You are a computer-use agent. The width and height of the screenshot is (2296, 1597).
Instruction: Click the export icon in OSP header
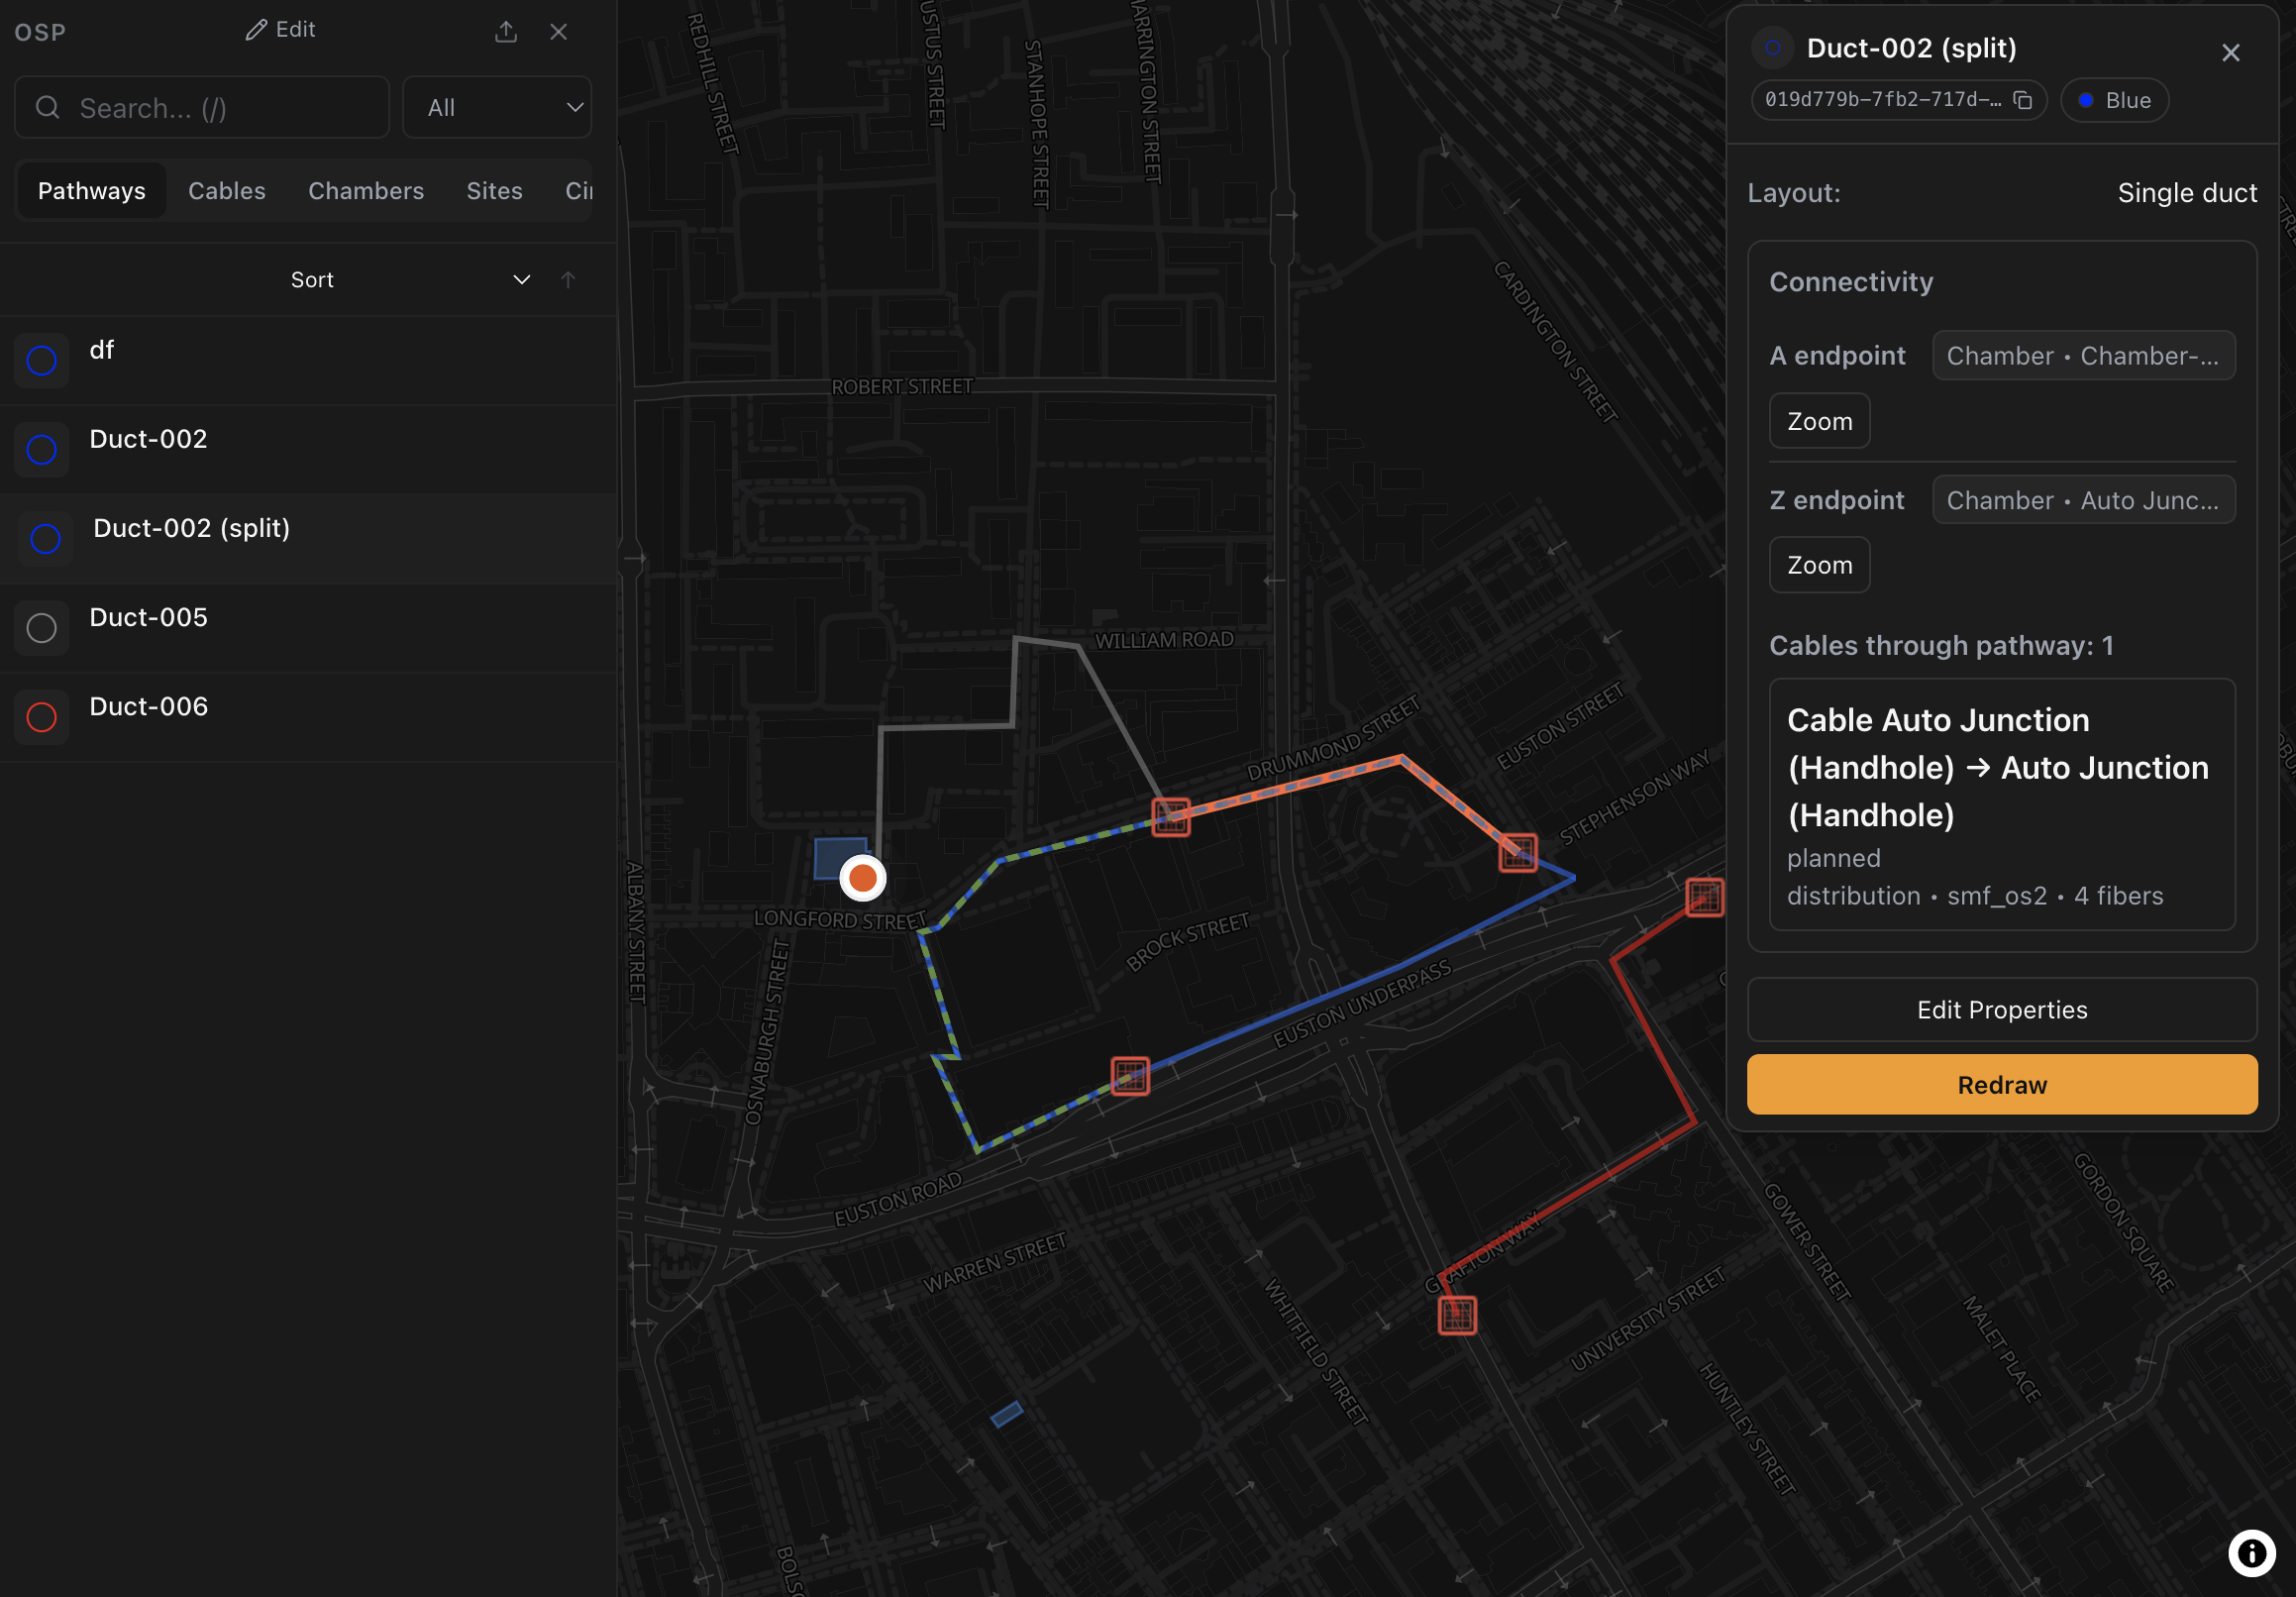(506, 32)
